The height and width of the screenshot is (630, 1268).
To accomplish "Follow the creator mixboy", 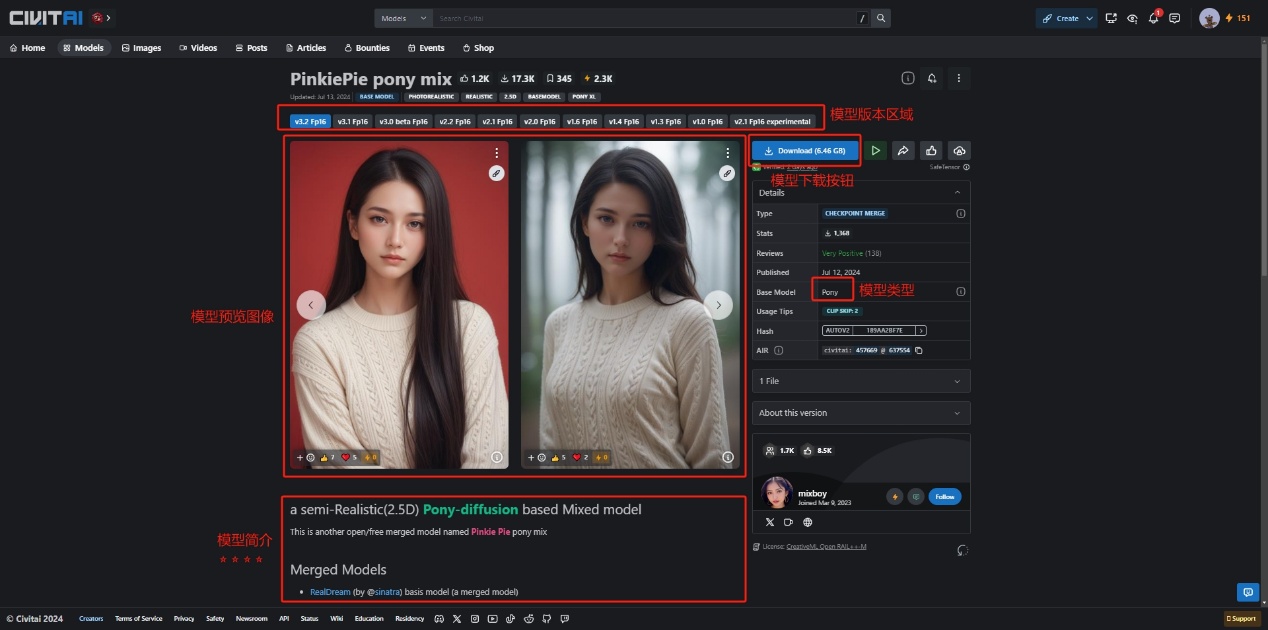I will click(x=944, y=497).
